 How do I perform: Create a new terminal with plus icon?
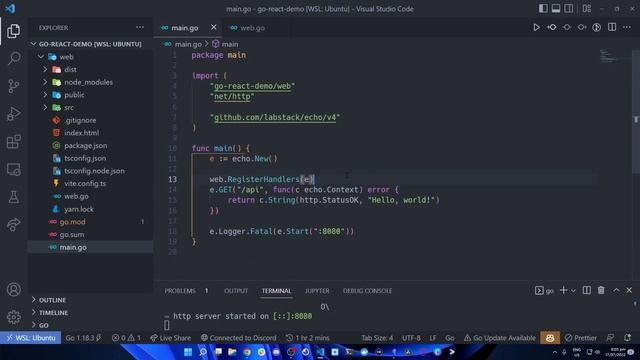point(564,290)
